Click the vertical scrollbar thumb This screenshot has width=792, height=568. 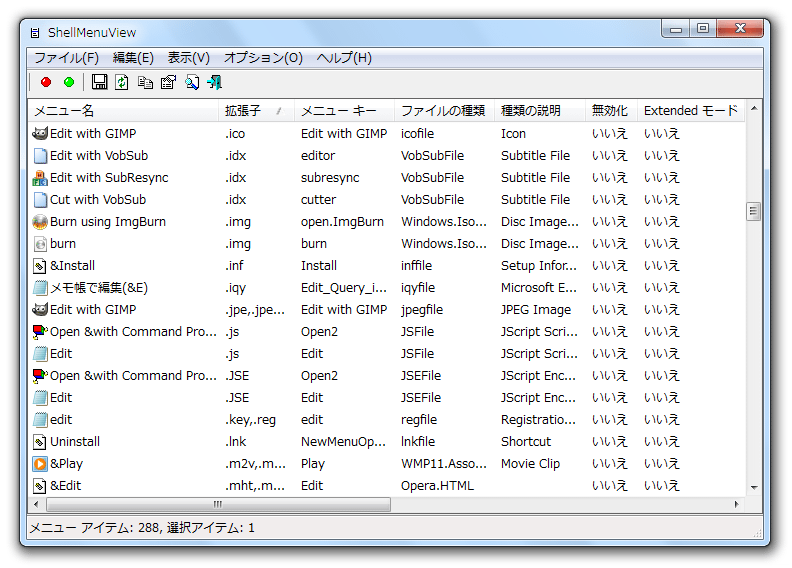(x=754, y=211)
